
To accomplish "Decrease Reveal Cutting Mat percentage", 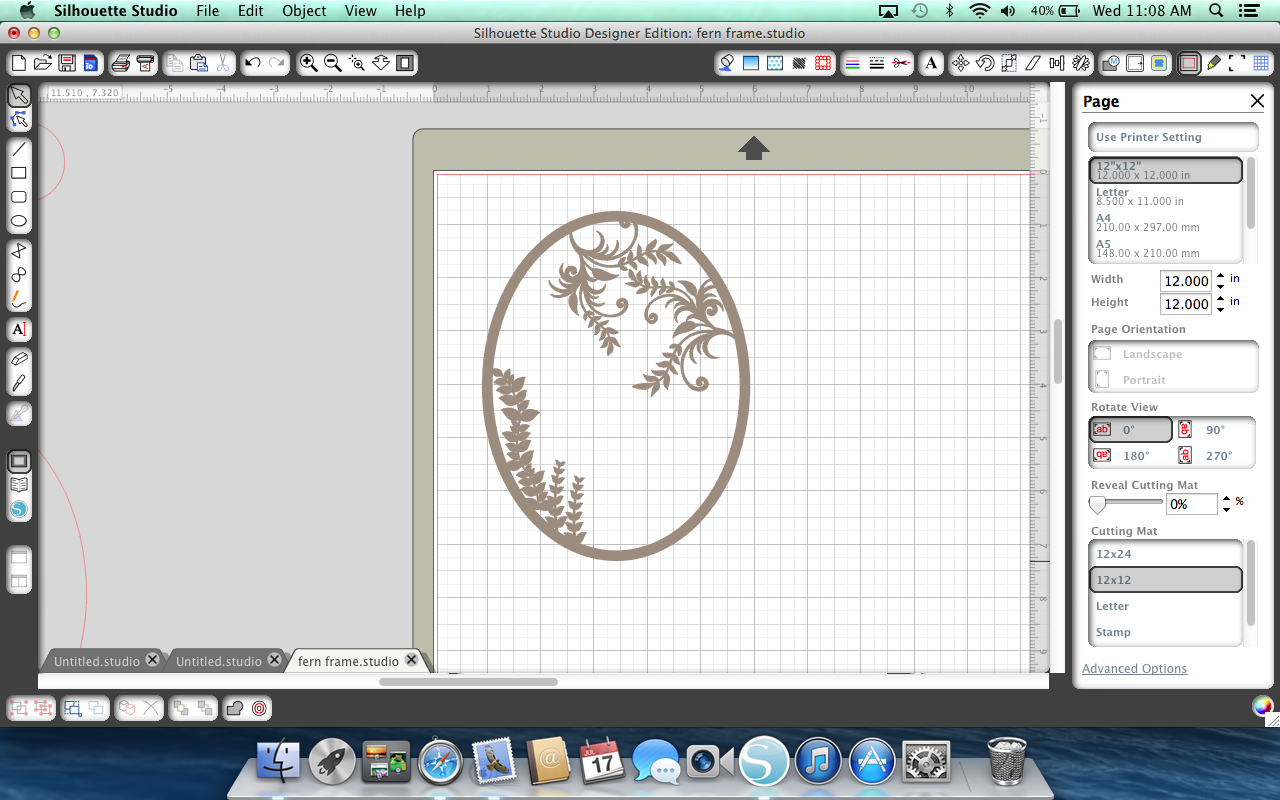I will click(x=1227, y=510).
